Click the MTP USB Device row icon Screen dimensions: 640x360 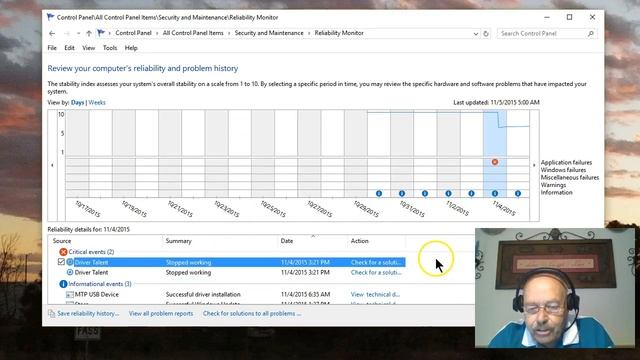click(70, 294)
